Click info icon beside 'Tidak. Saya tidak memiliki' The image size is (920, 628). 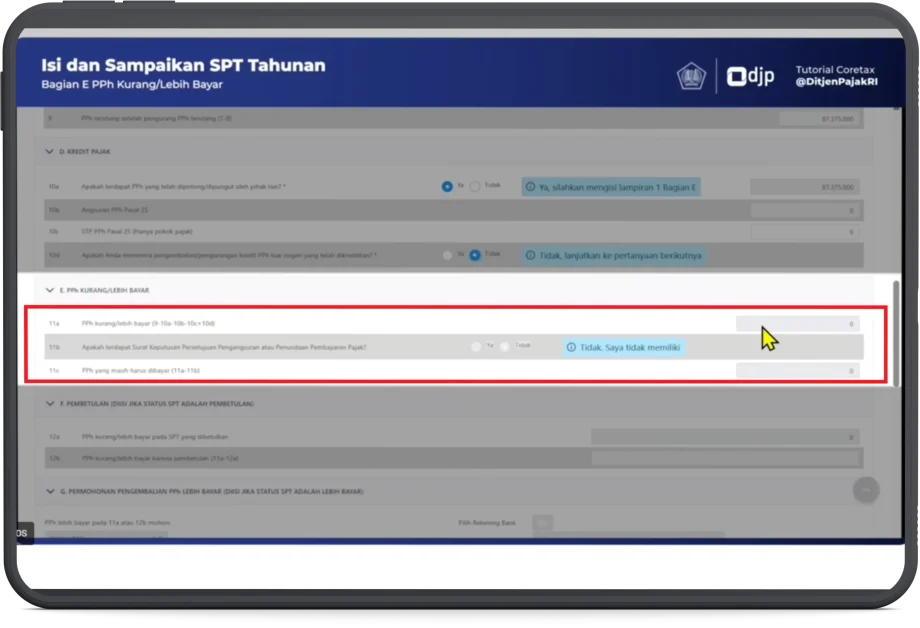[571, 347]
